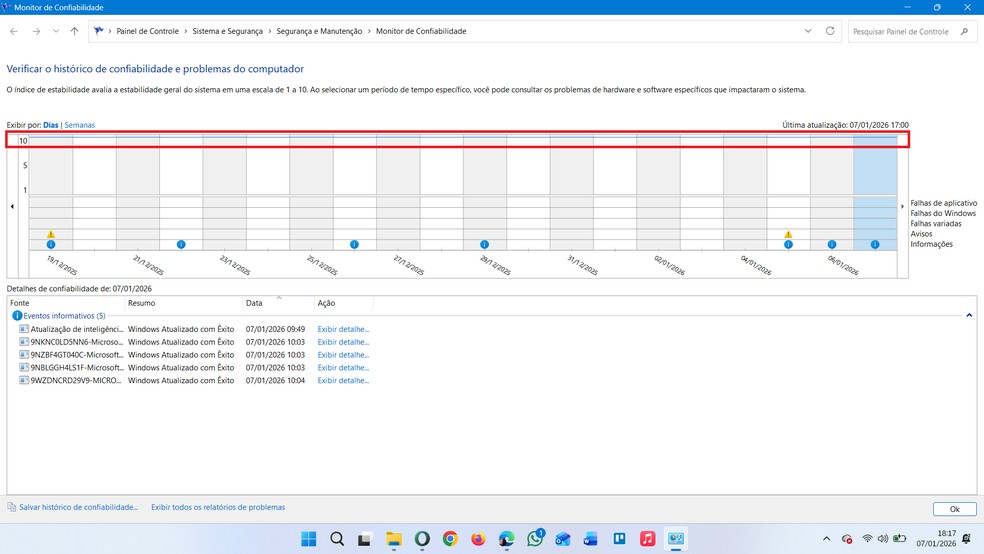Open Firefox from the taskbar

(x=478, y=538)
